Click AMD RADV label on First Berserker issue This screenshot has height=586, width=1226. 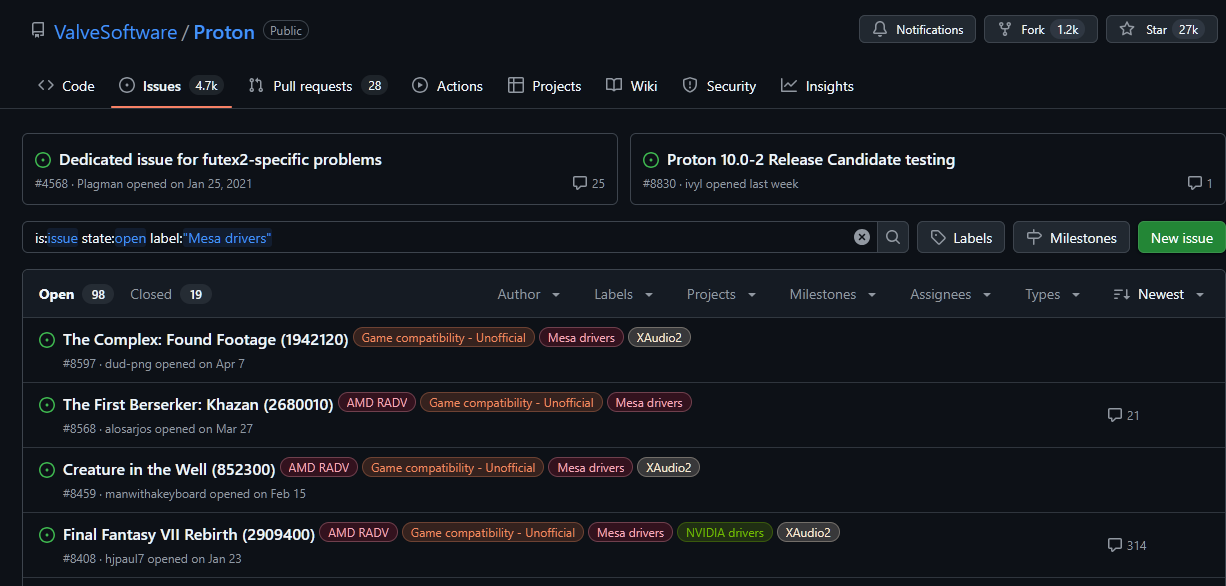pos(377,403)
